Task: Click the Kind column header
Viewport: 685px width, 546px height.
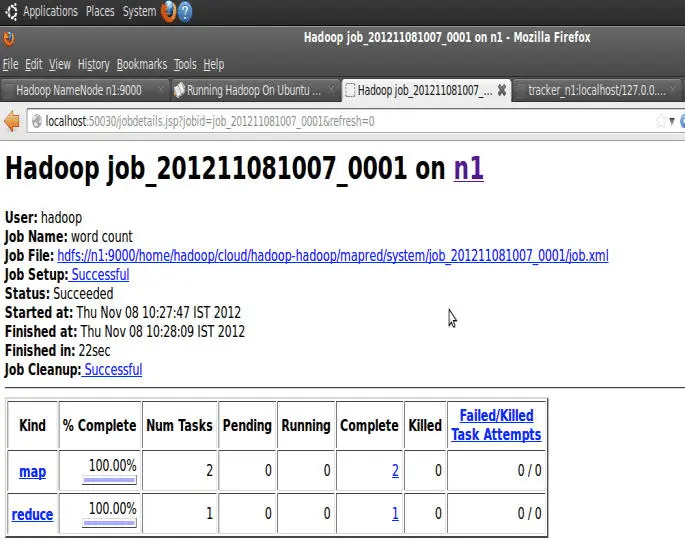Action: click(32, 425)
